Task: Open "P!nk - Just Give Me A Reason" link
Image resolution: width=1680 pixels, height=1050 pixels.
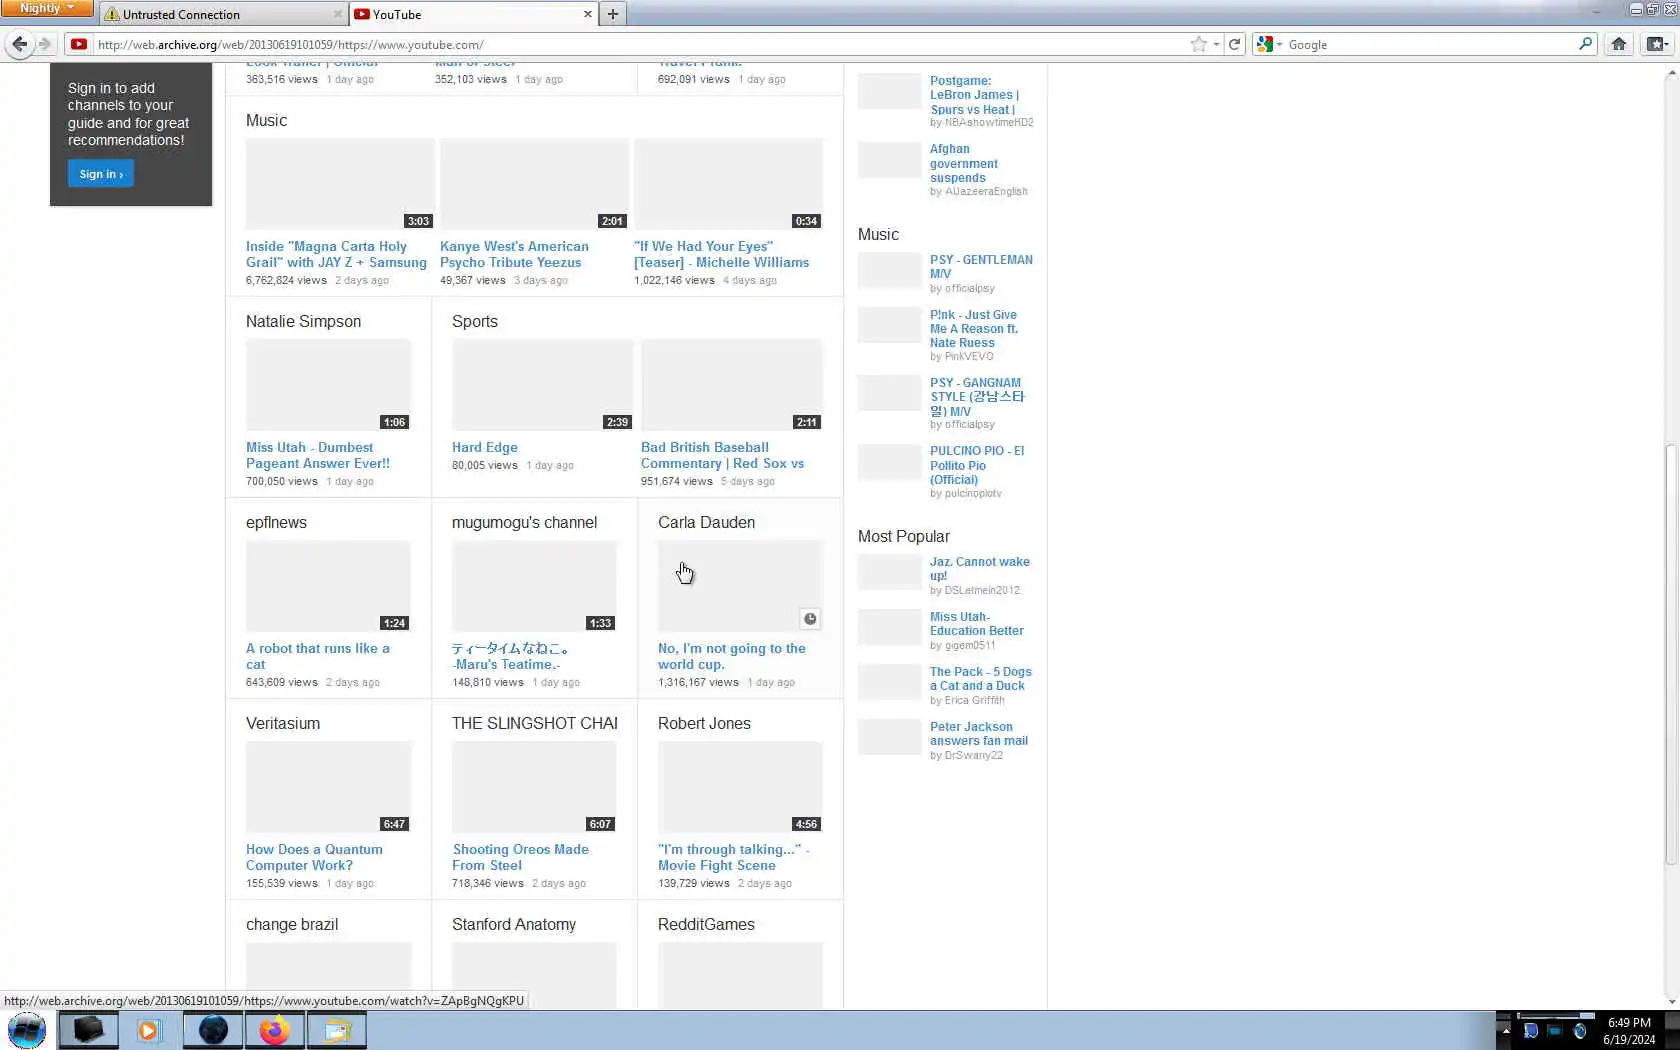Action: pos(974,328)
